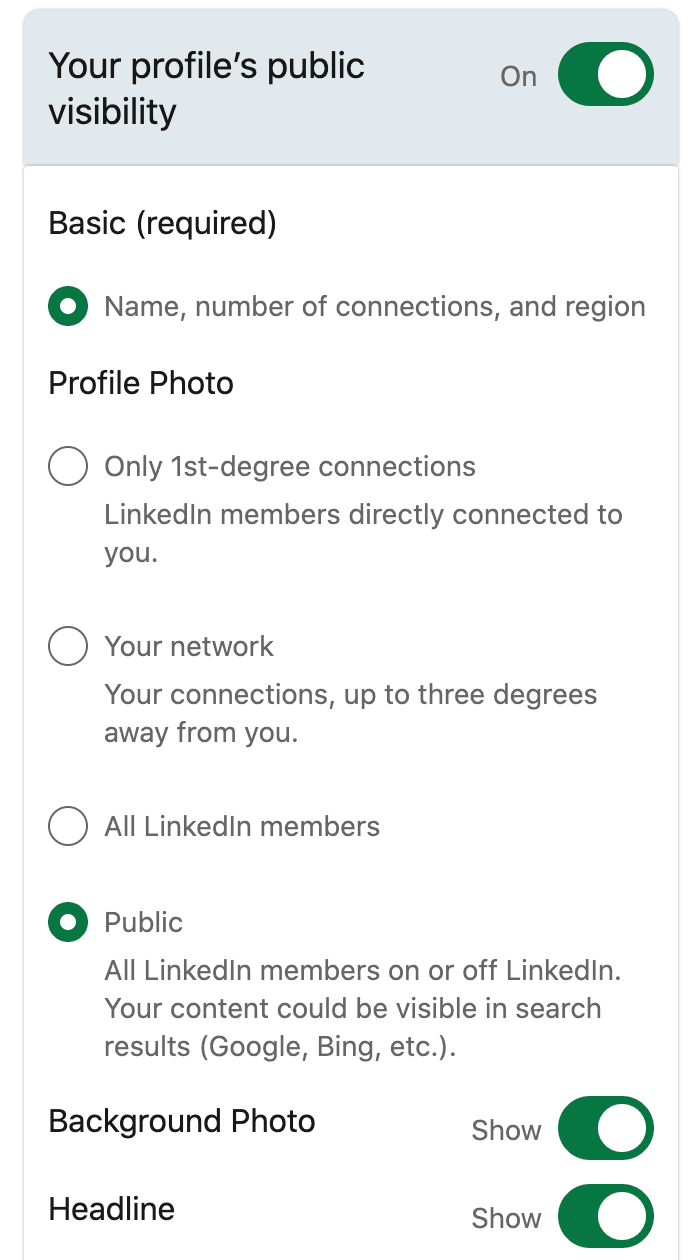Click the "On" label beside the main toggle
Screen dimensions: 698x1260
(518, 75)
